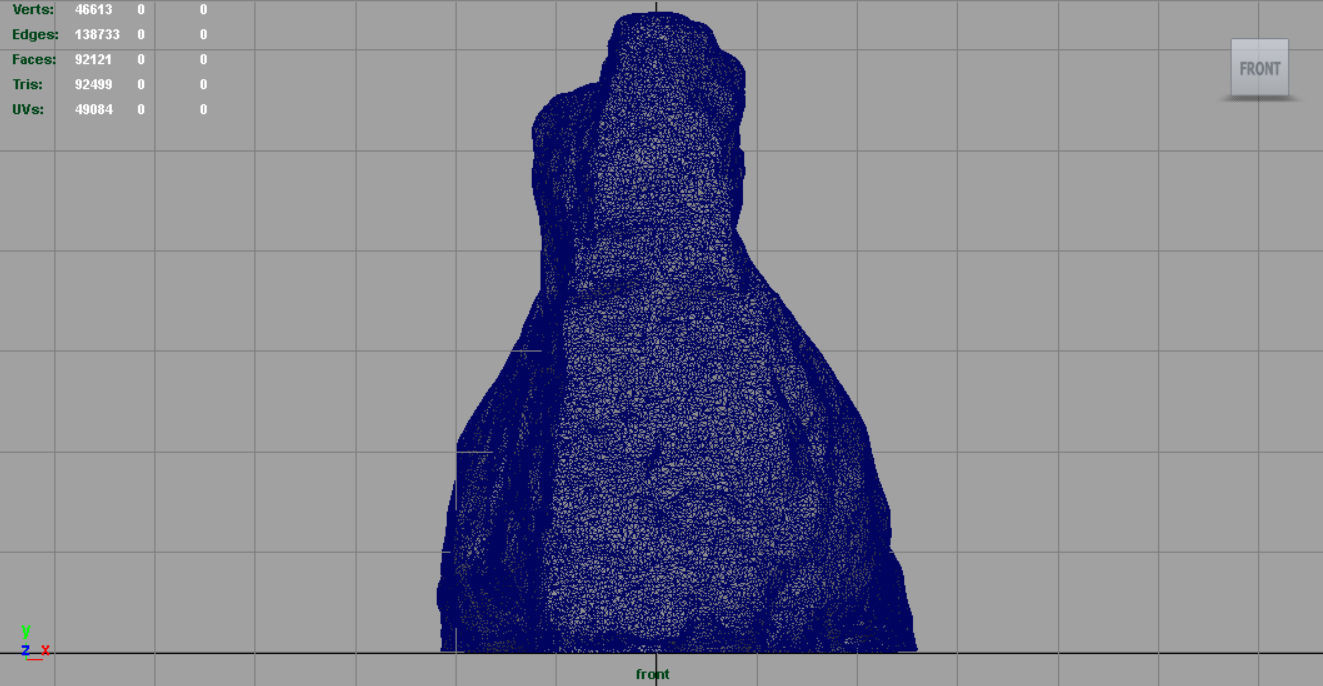The width and height of the screenshot is (1323, 686).
Task: Click the Verts count 46613
Action: [94, 9]
